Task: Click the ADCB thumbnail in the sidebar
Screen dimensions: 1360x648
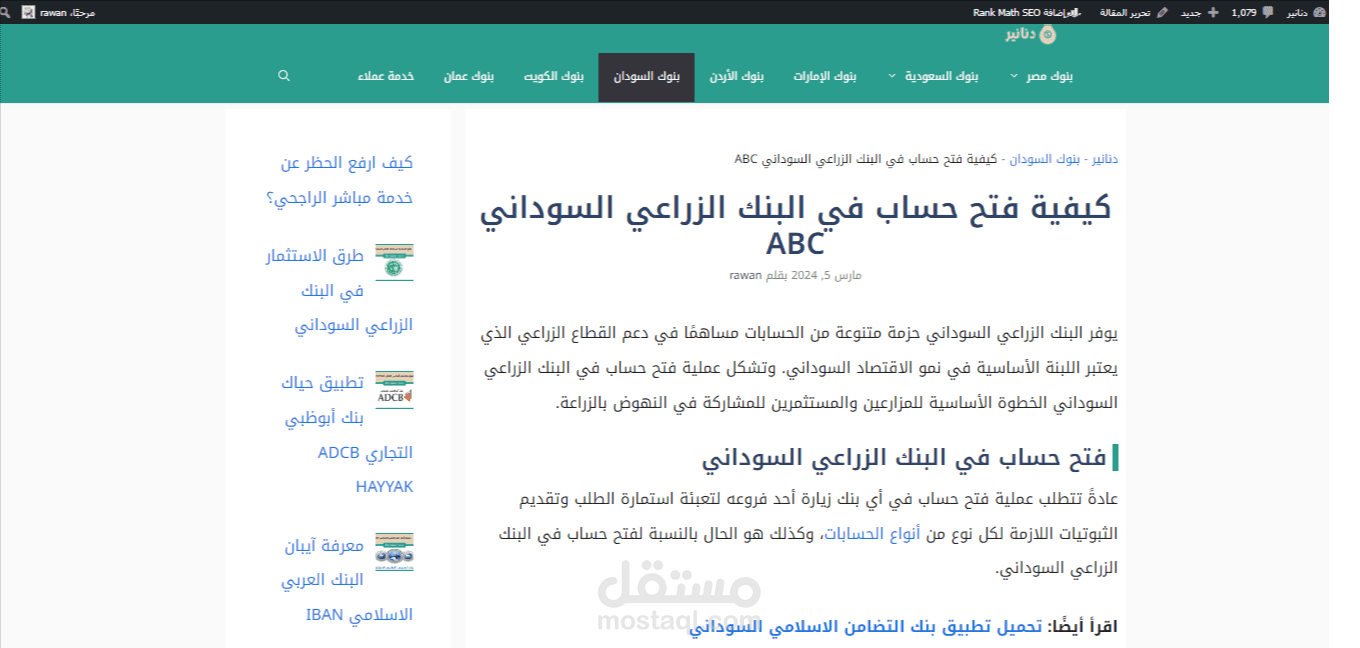Action: pos(394,389)
